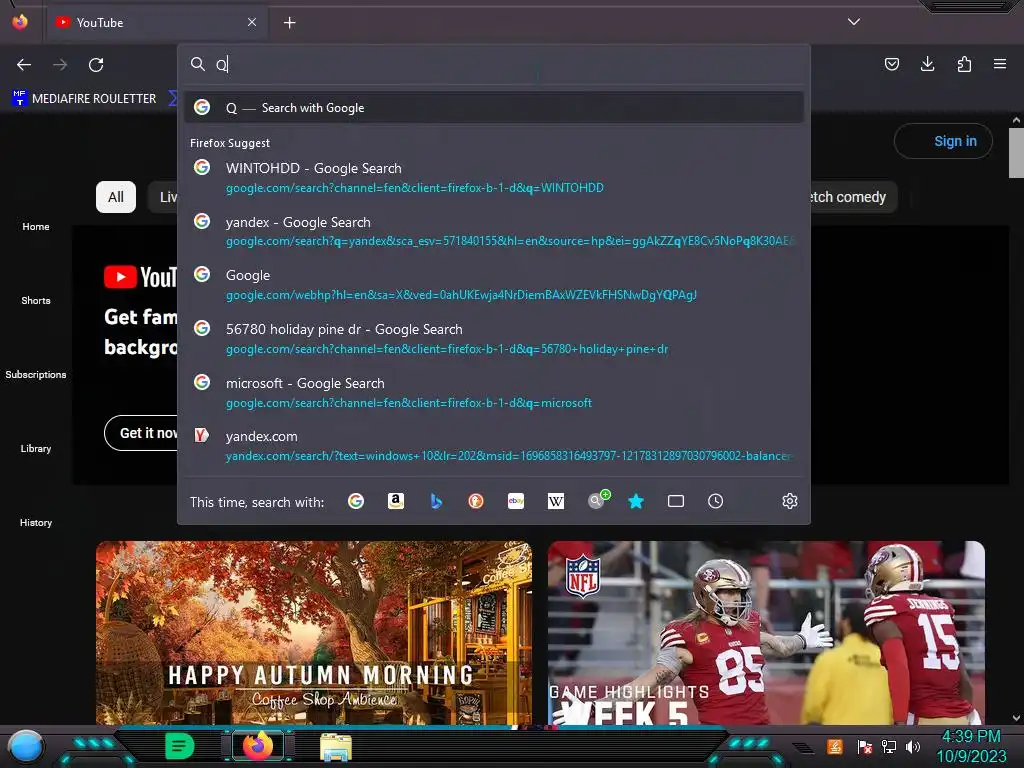The height and width of the screenshot is (768, 1024).
Task: Click the Firefox logo in title bar
Action: [x=20, y=22]
